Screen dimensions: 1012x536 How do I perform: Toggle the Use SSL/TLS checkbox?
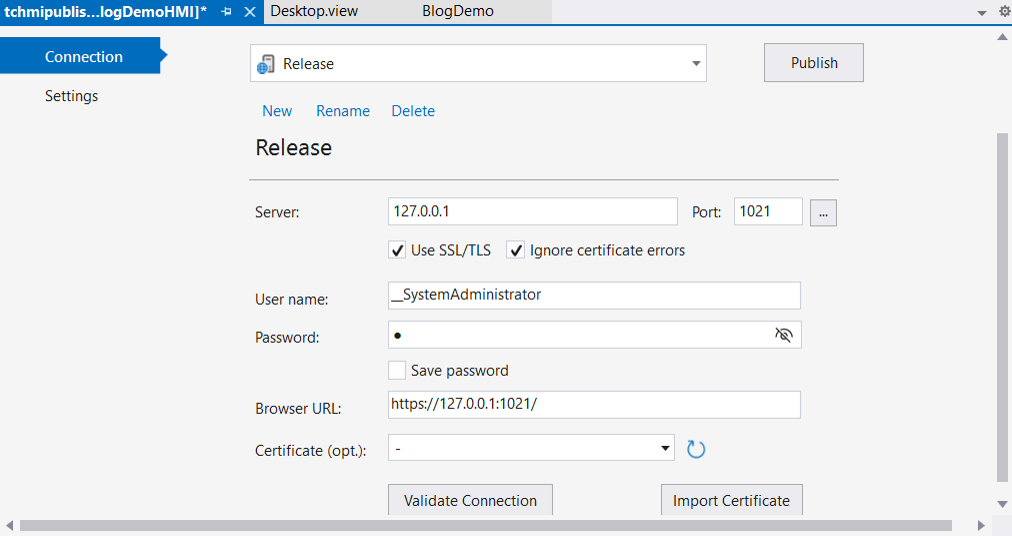397,250
